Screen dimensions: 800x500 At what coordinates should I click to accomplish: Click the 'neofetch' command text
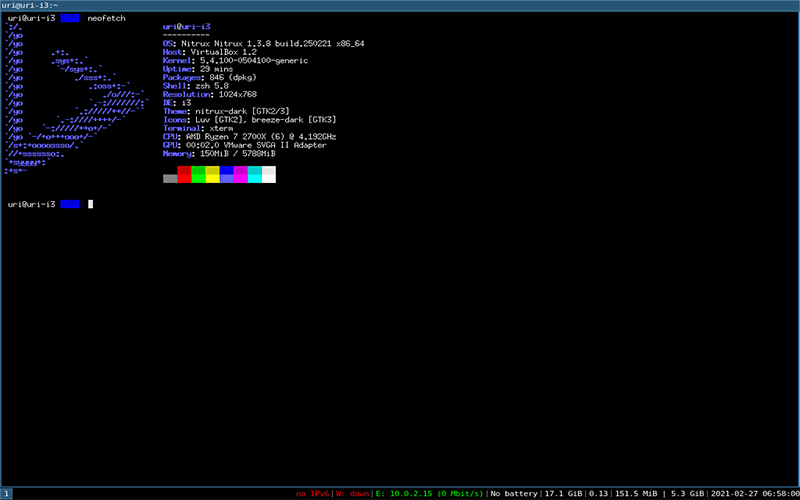(106, 18)
